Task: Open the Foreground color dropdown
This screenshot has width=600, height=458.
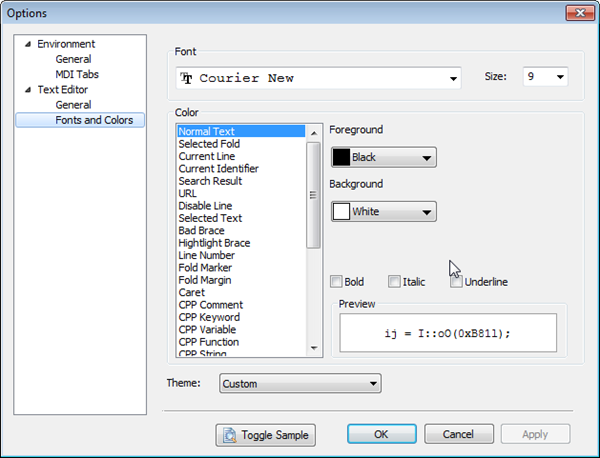Action: (428, 158)
